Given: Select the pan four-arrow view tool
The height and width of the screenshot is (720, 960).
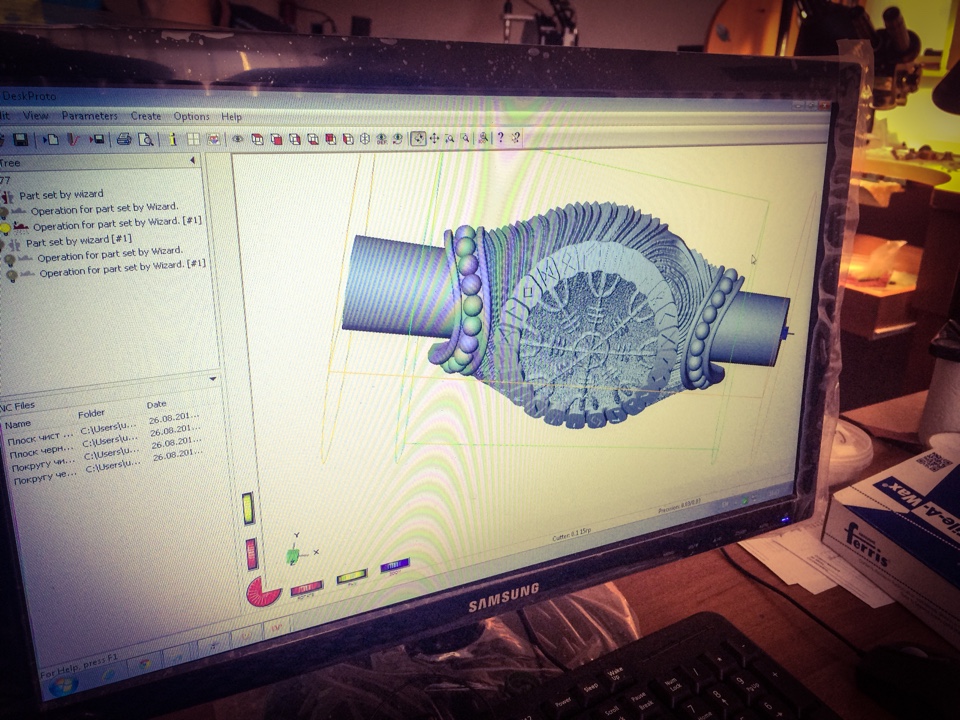Looking at the screenshot, I should (435, 139).
